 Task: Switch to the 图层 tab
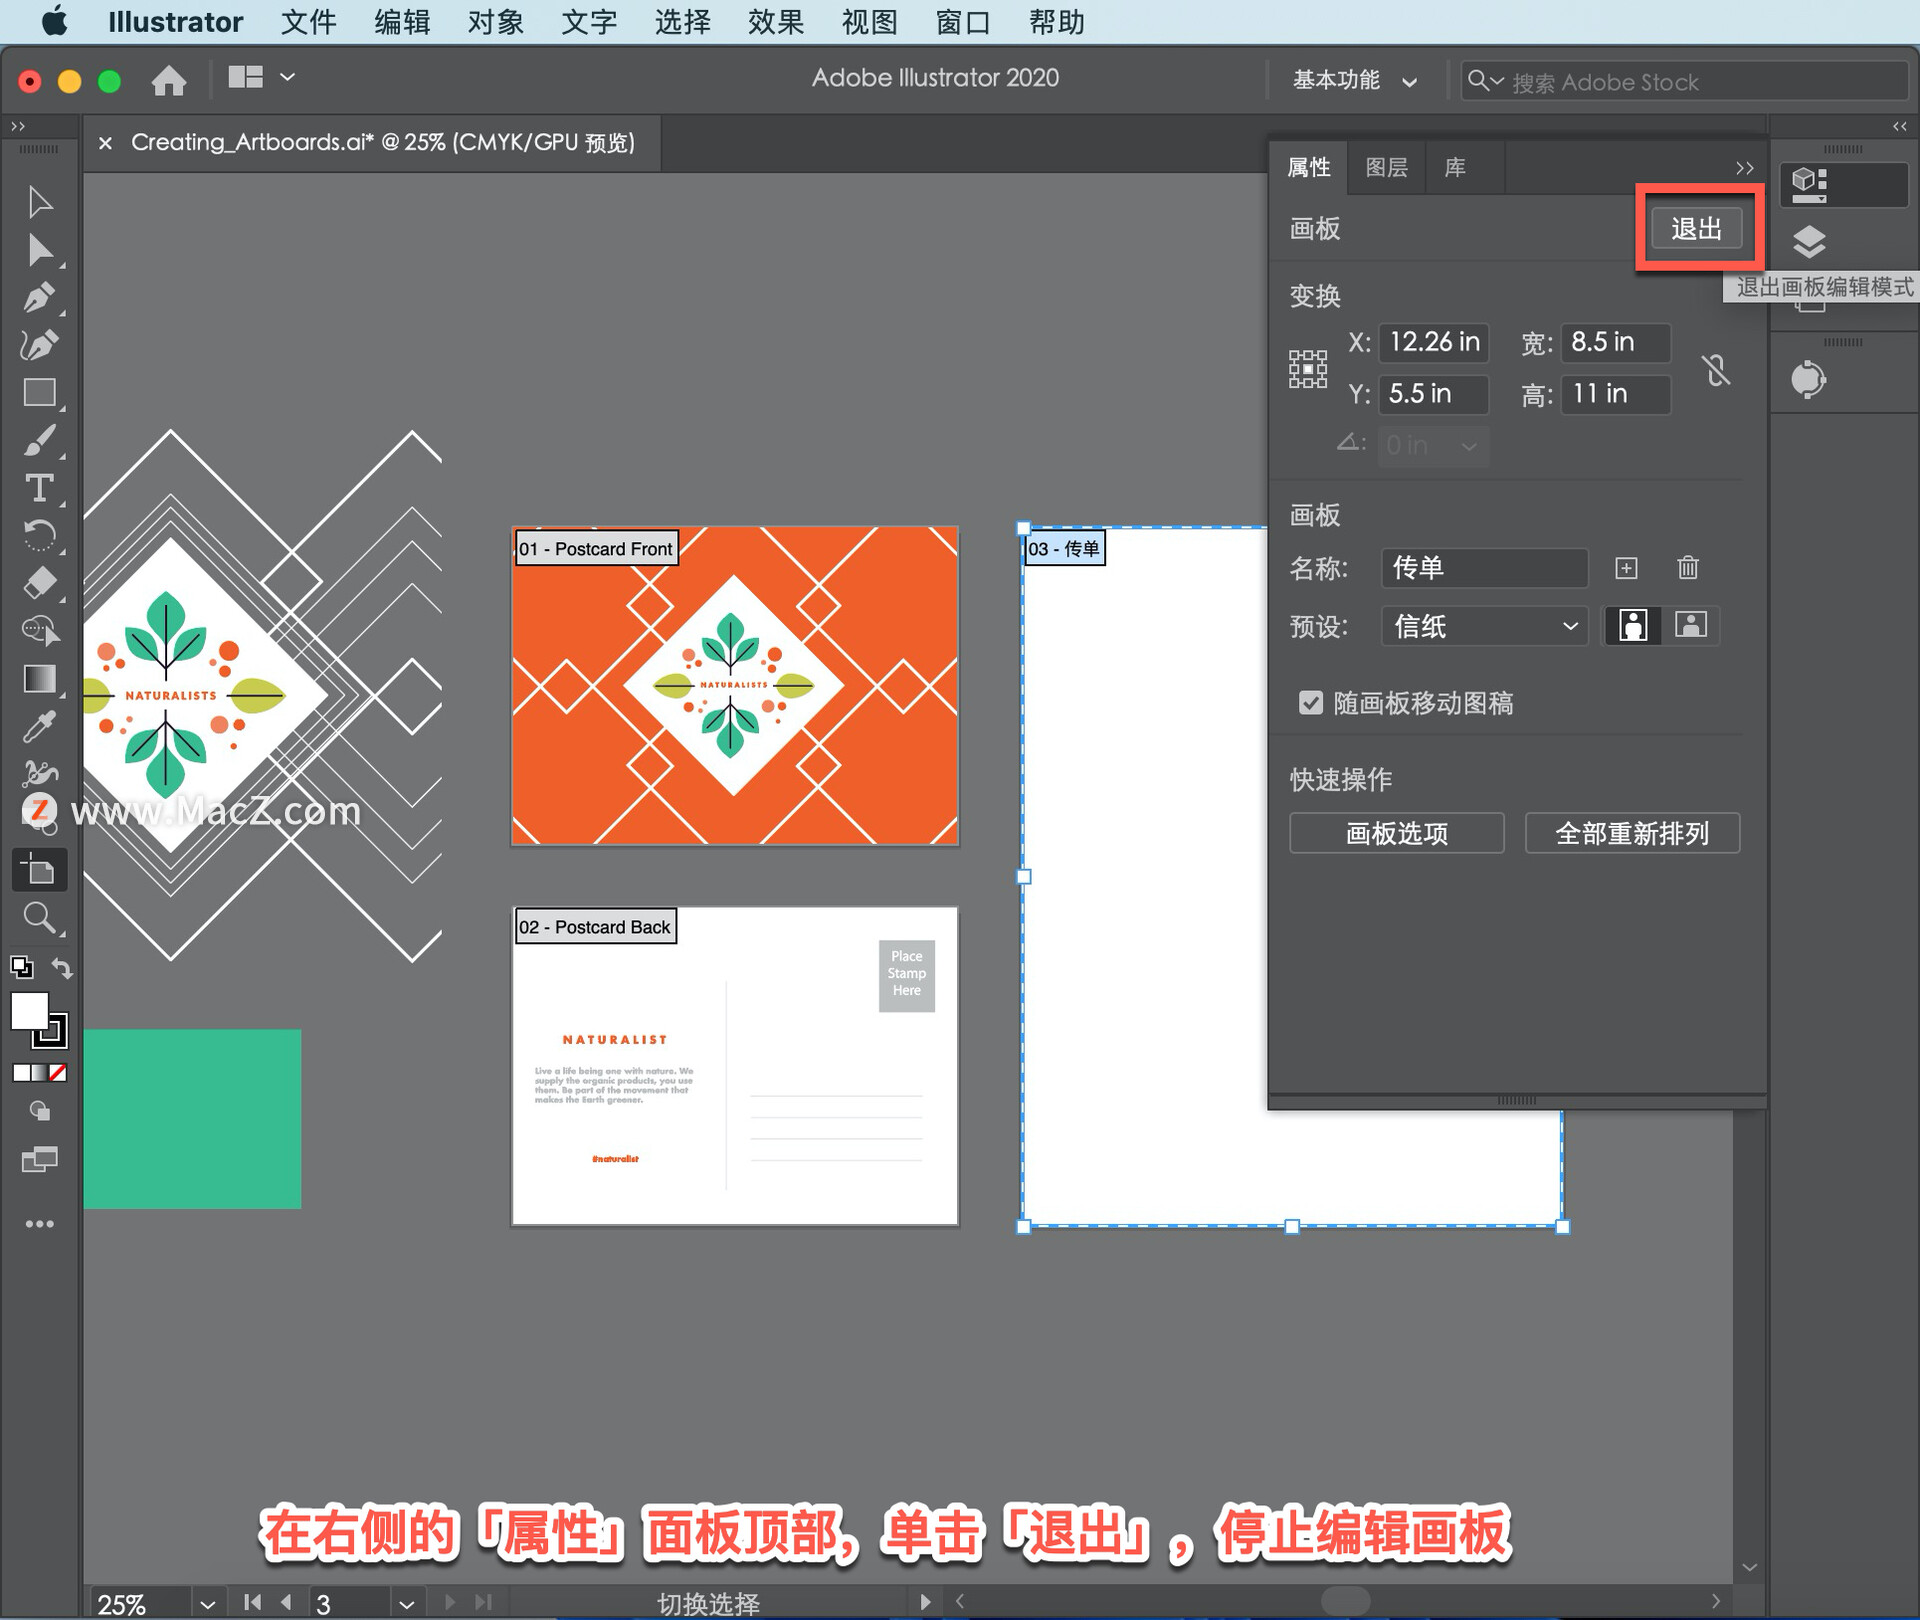coord(1386,168)
